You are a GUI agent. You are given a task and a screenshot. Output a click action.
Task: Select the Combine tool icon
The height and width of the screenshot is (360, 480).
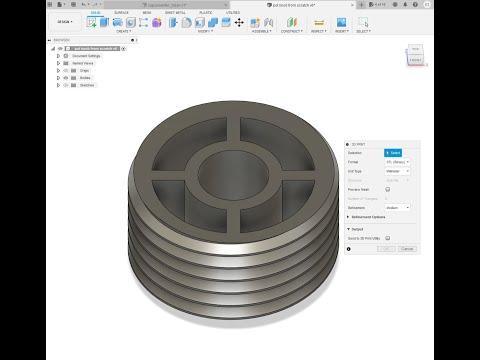click(213, 22)
